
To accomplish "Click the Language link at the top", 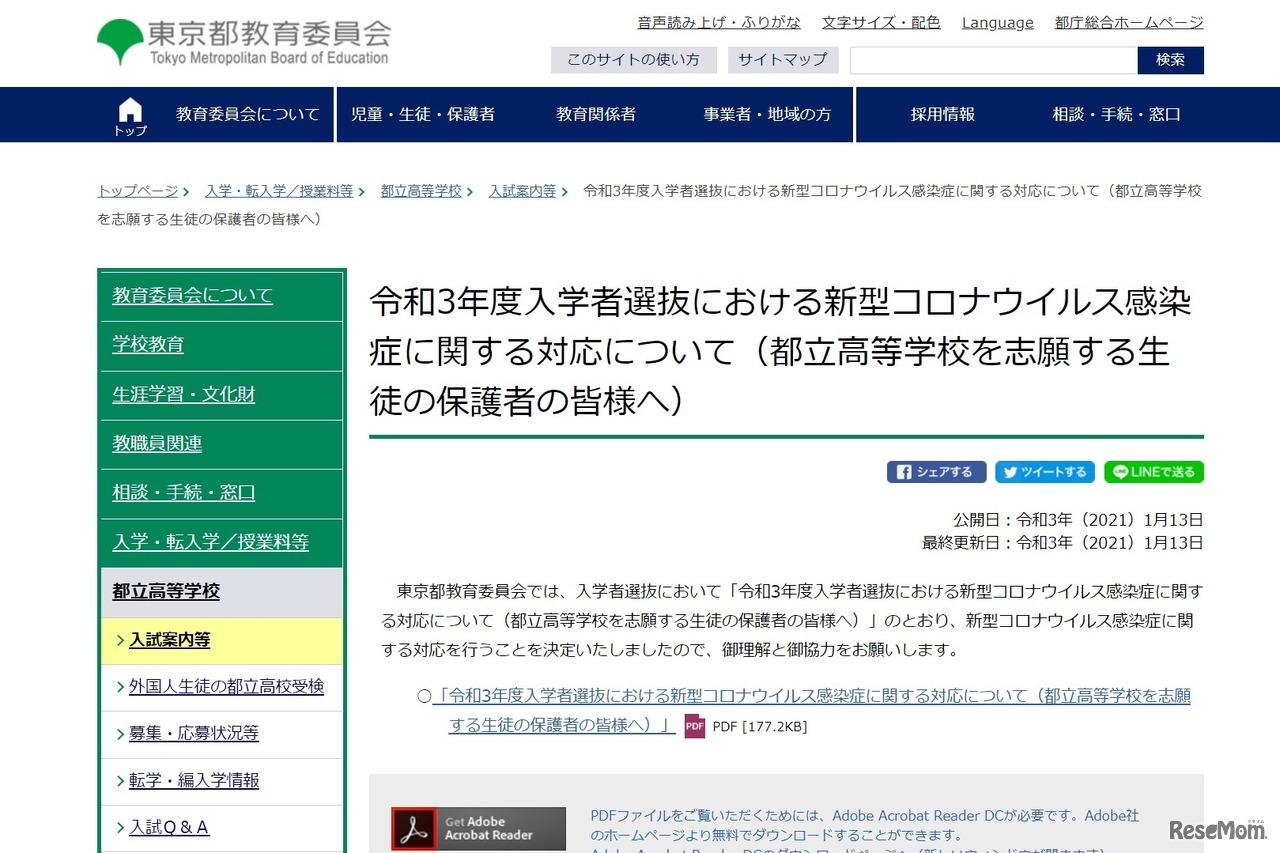I will tap(997, 22).
